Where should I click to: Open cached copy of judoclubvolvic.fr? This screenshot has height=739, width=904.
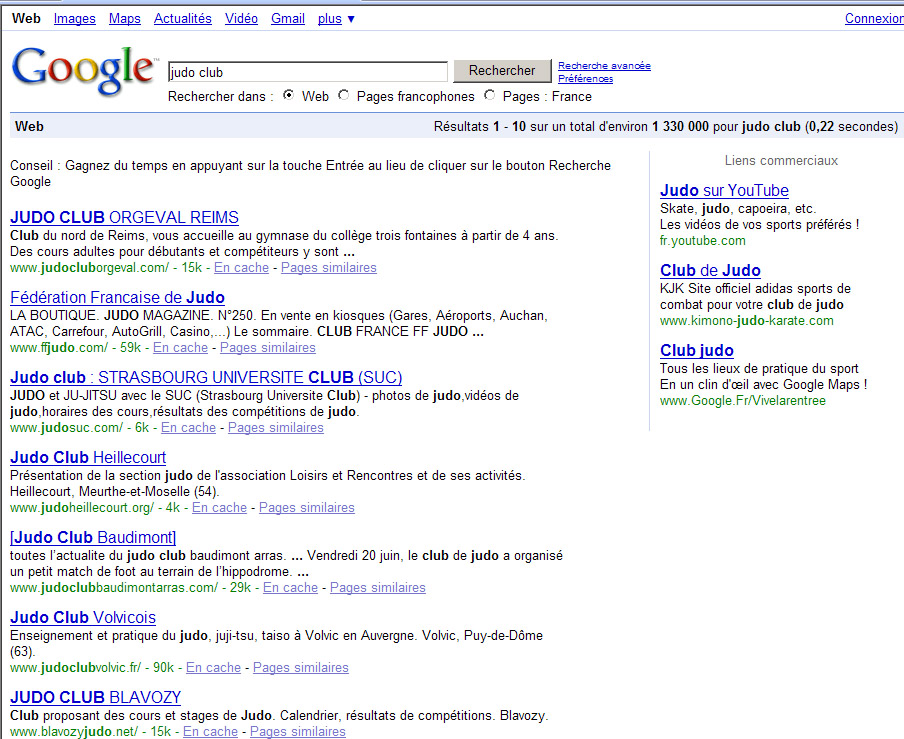[x=213, y=668]
